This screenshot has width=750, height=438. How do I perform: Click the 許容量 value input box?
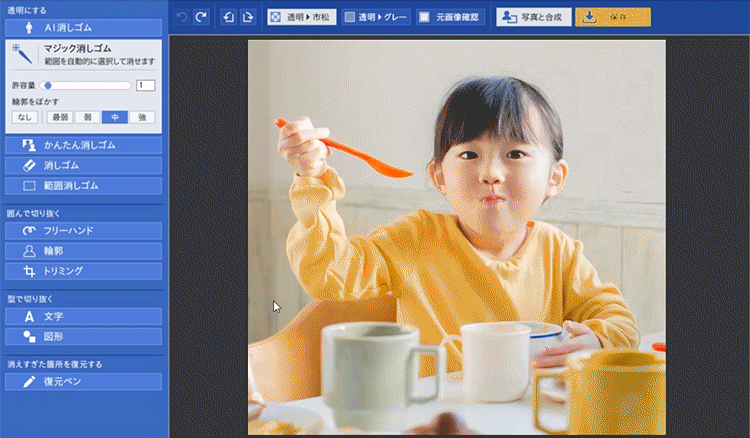[145, 86]
